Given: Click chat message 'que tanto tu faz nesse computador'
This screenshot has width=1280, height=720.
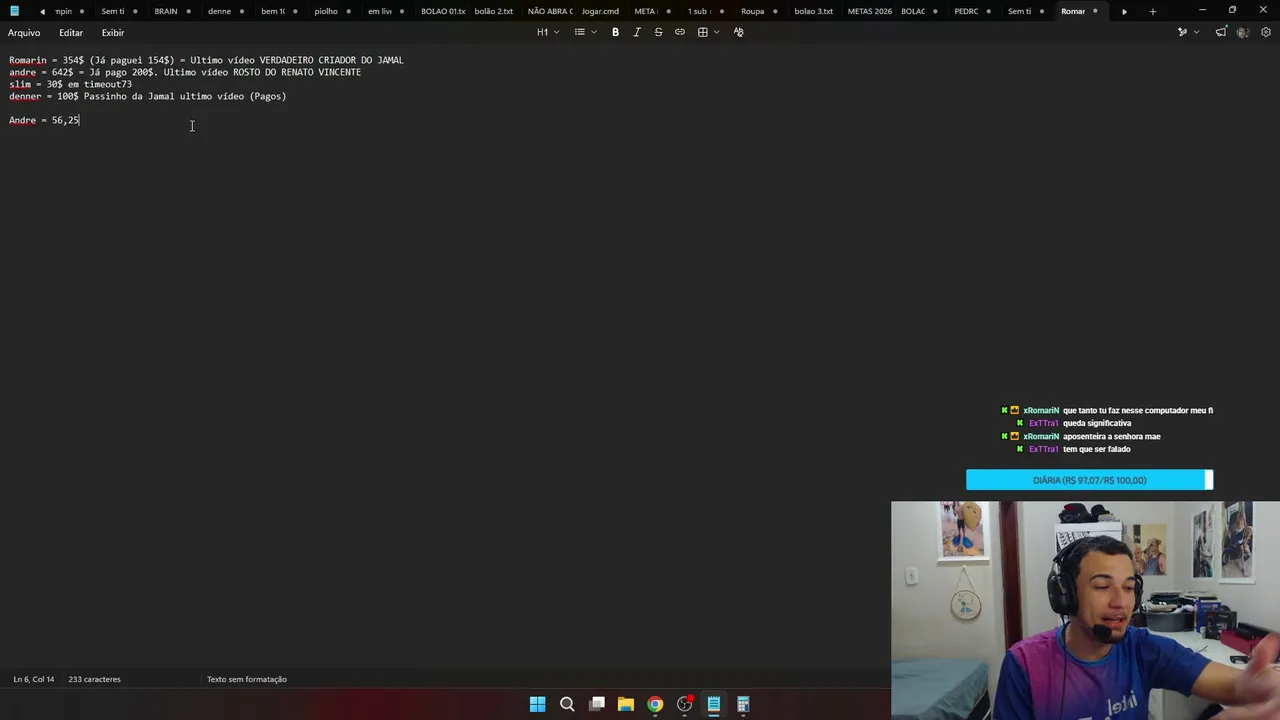Looking at the screenshot, I should pyautogui.click(x=1138, y=410).
